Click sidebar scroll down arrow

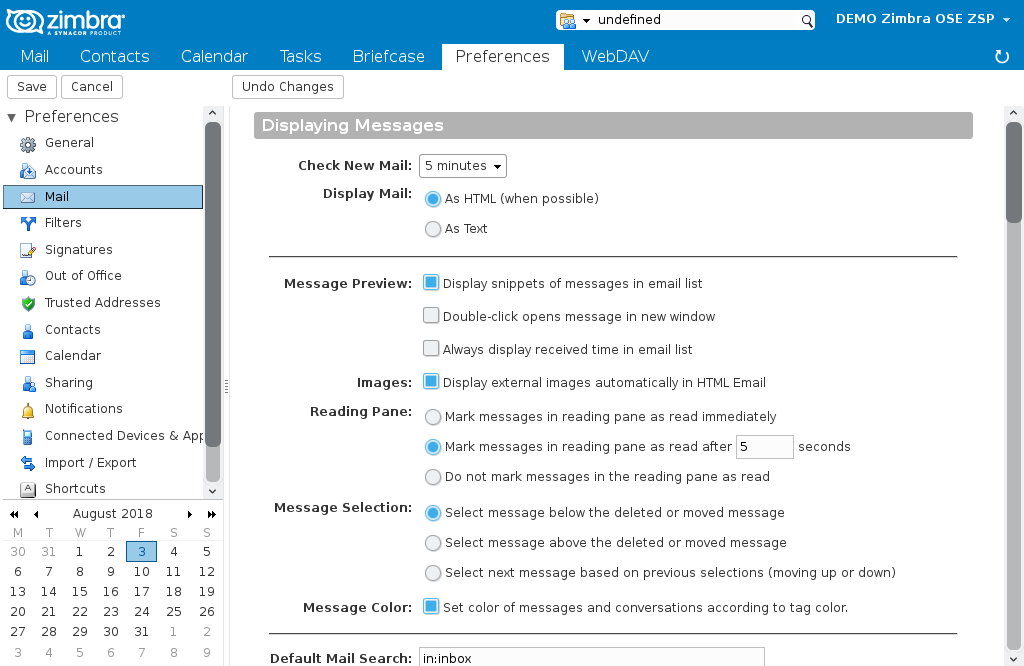point(212,491)
